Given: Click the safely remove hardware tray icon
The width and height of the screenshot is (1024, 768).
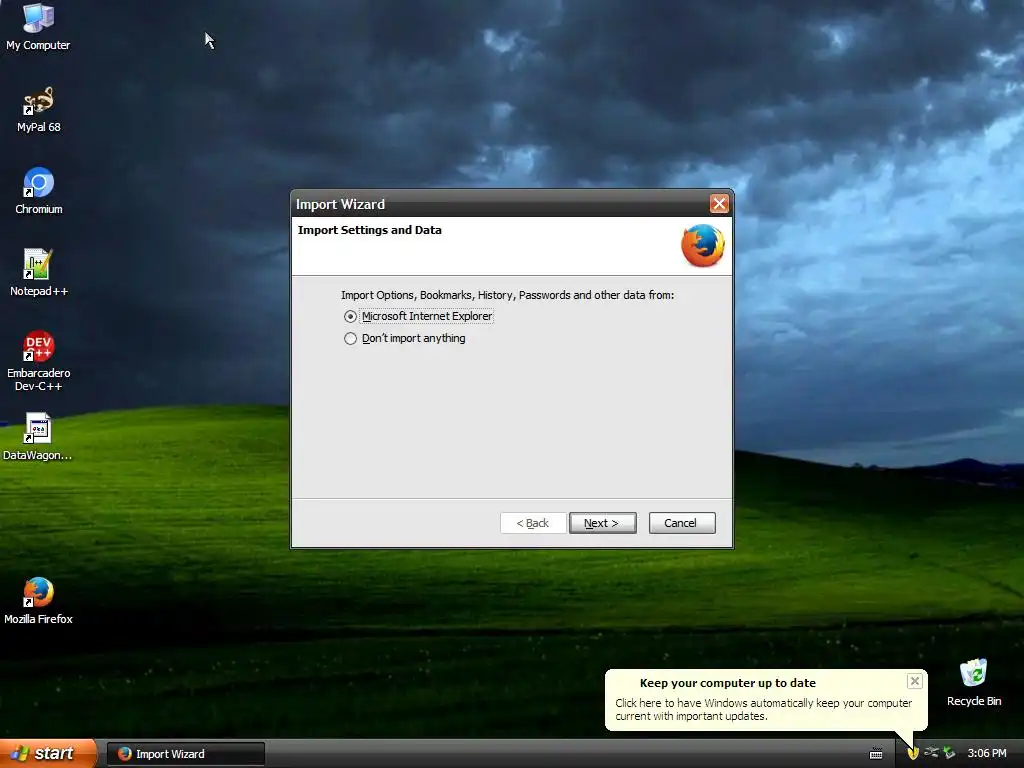Looking at the screenshot, I should [x=949, y=753].
